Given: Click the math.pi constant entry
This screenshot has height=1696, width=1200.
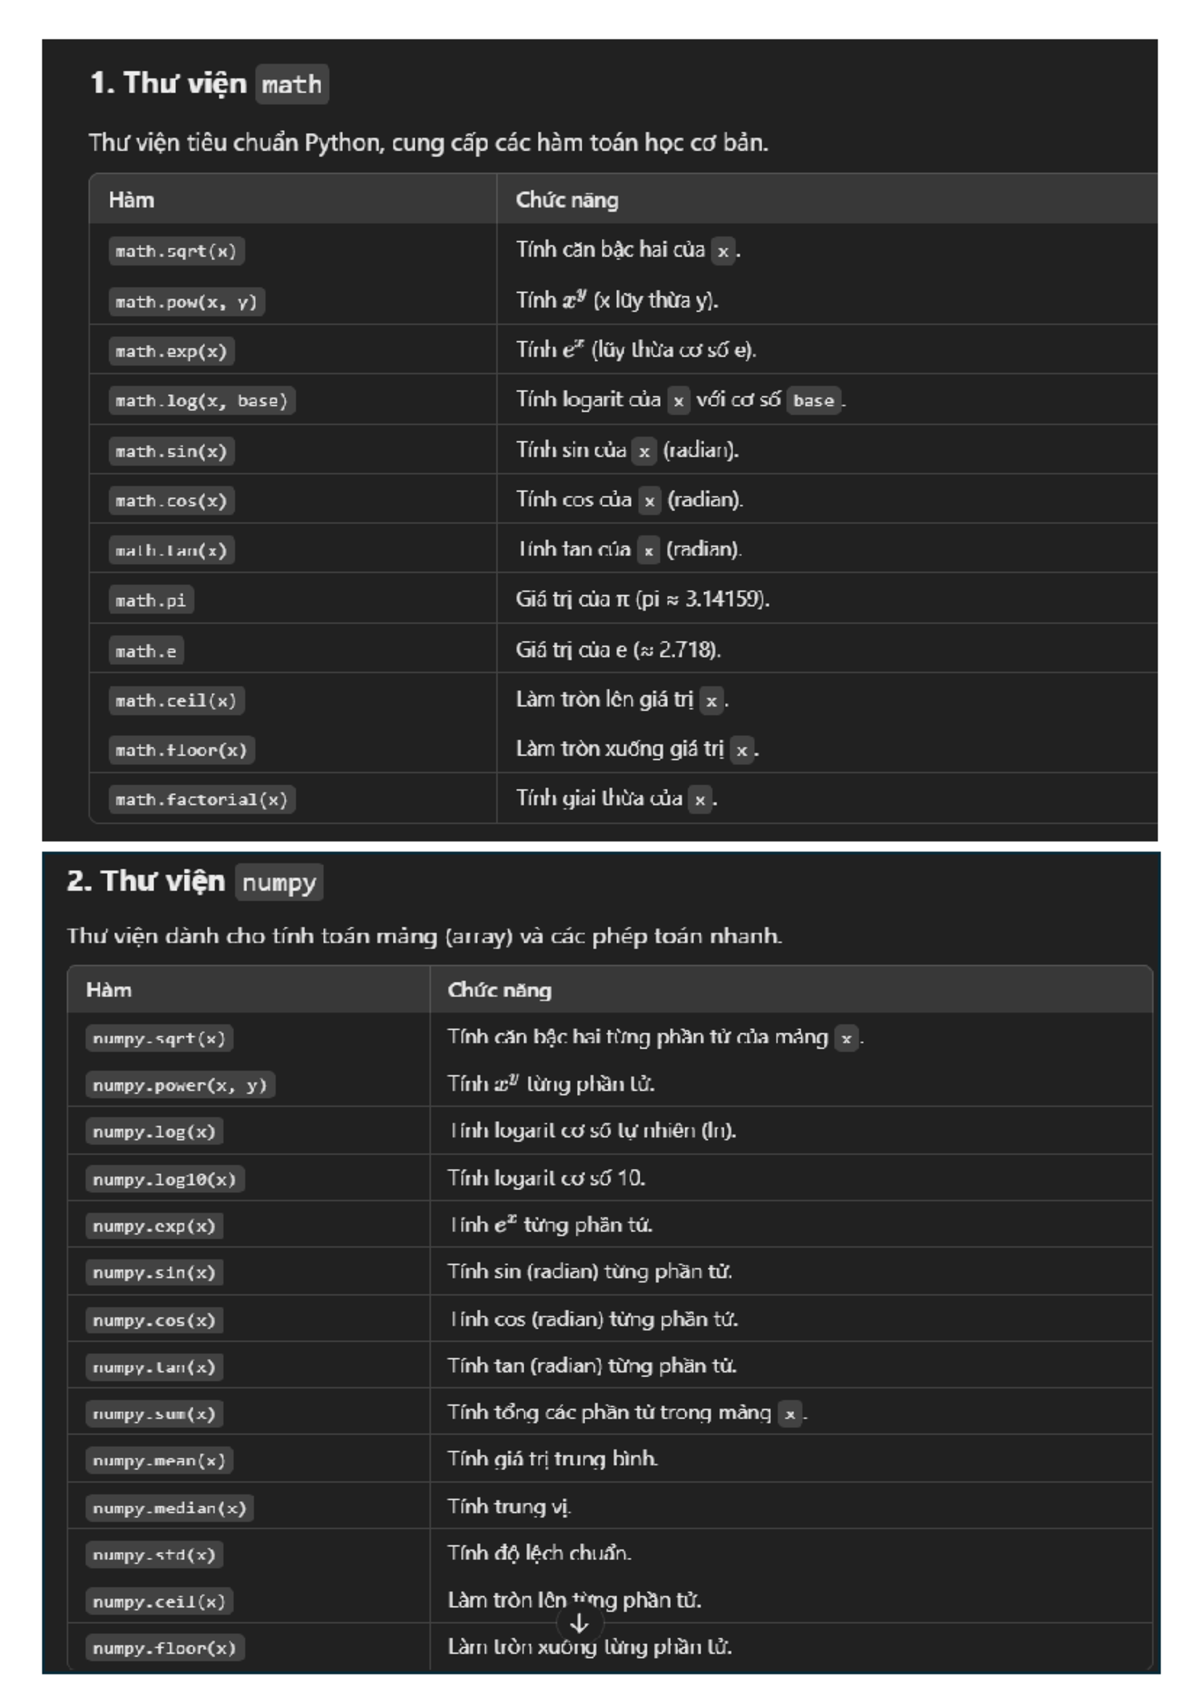Looking at the screenshot, I should tap(150, 600).
